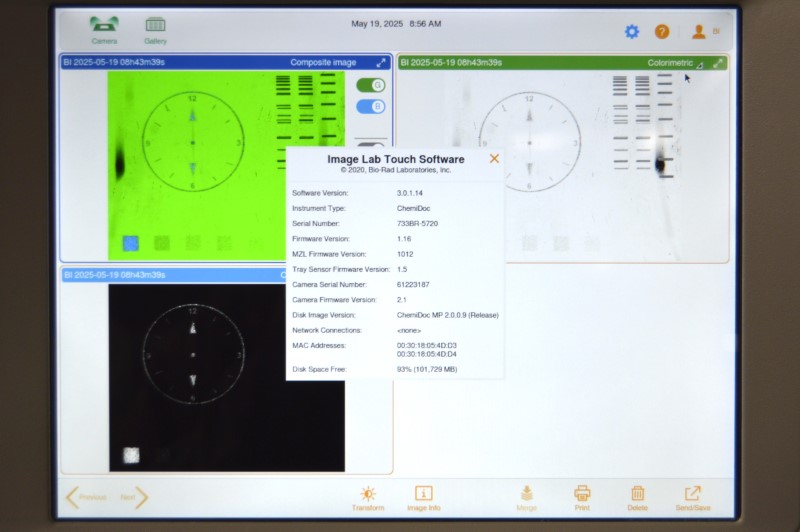Toggle the green G channel switch

[x=370, y=85]
